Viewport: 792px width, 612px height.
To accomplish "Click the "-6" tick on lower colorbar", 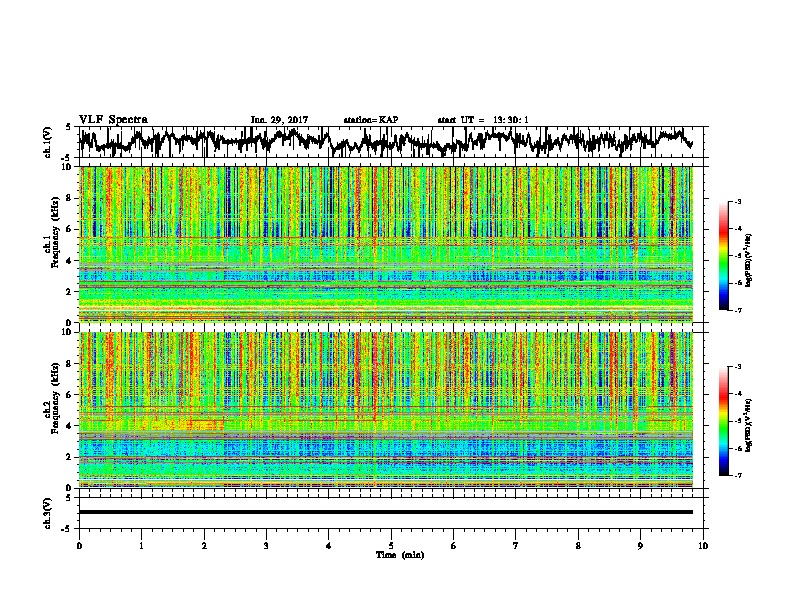I will click(x=738, y=448).
